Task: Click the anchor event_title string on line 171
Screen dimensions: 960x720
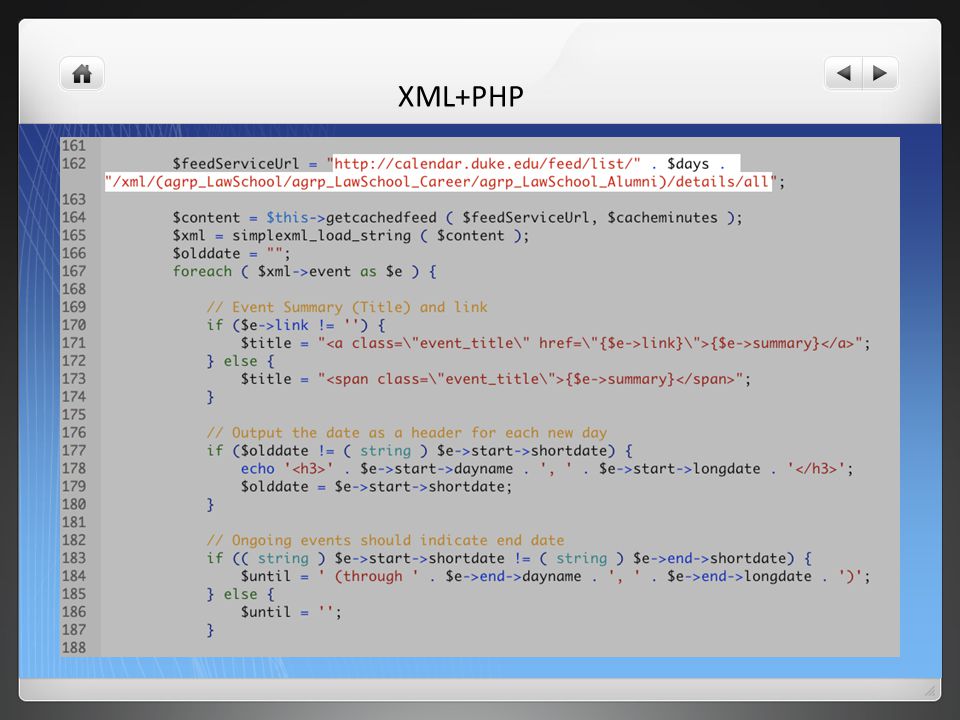Action: point(590,343)
